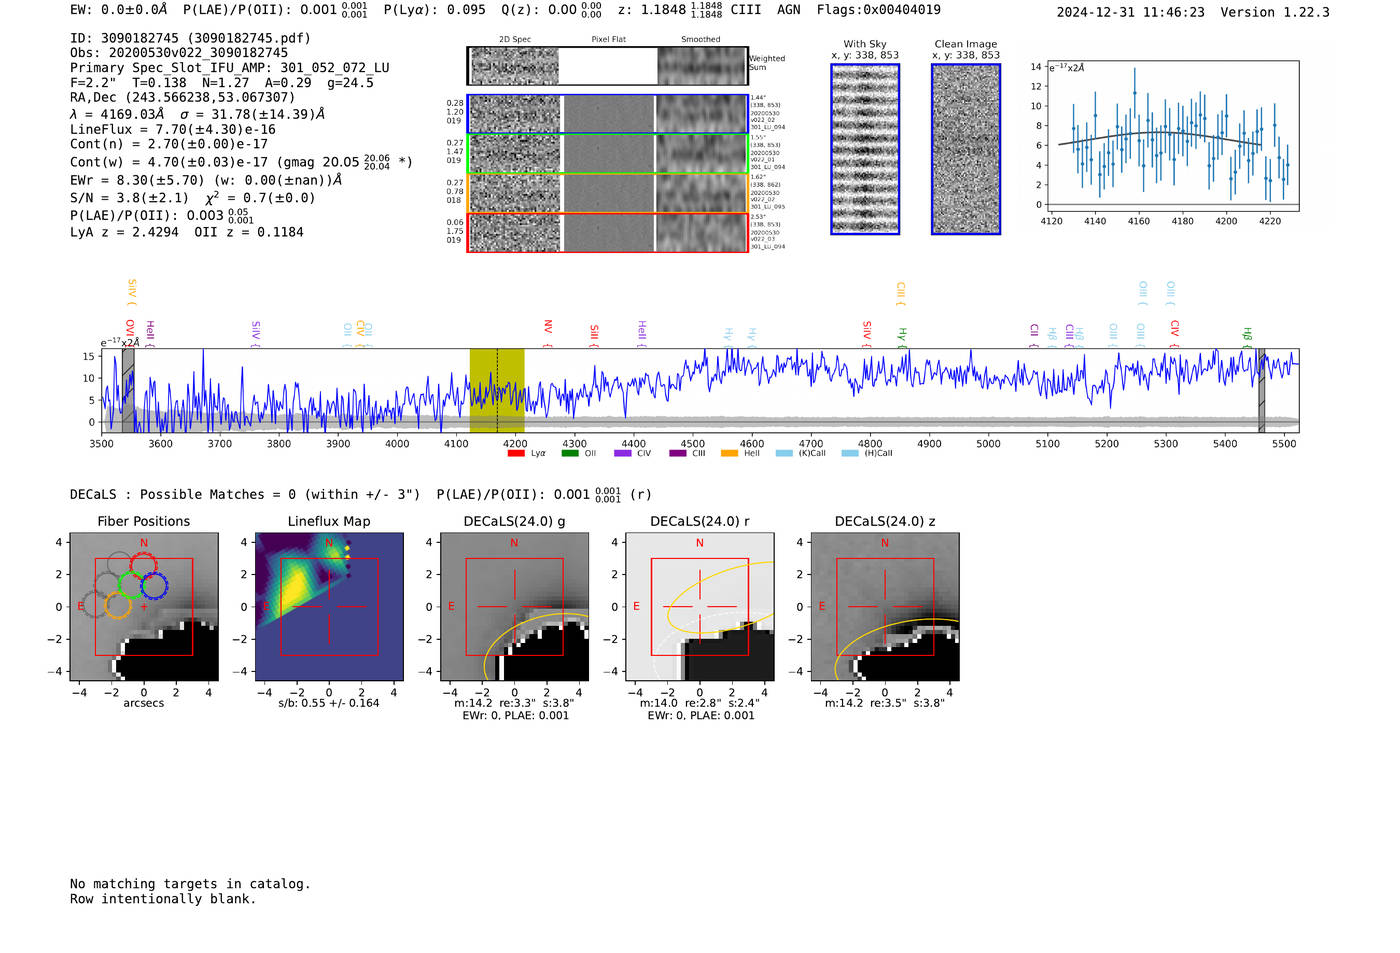Open the DECaLS(24.0) g image

[514, 607]
